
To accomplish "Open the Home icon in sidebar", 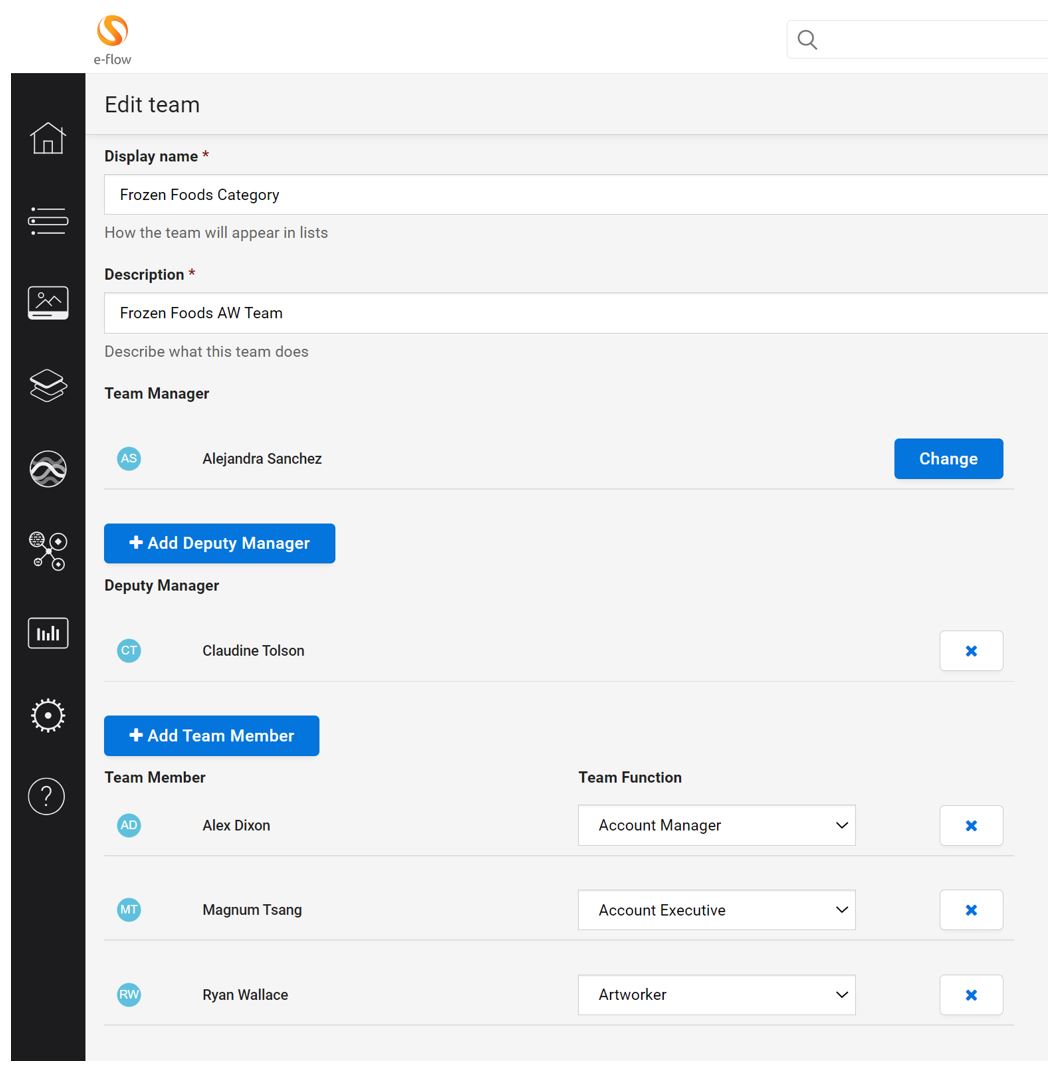I will [x=48, y=138].
